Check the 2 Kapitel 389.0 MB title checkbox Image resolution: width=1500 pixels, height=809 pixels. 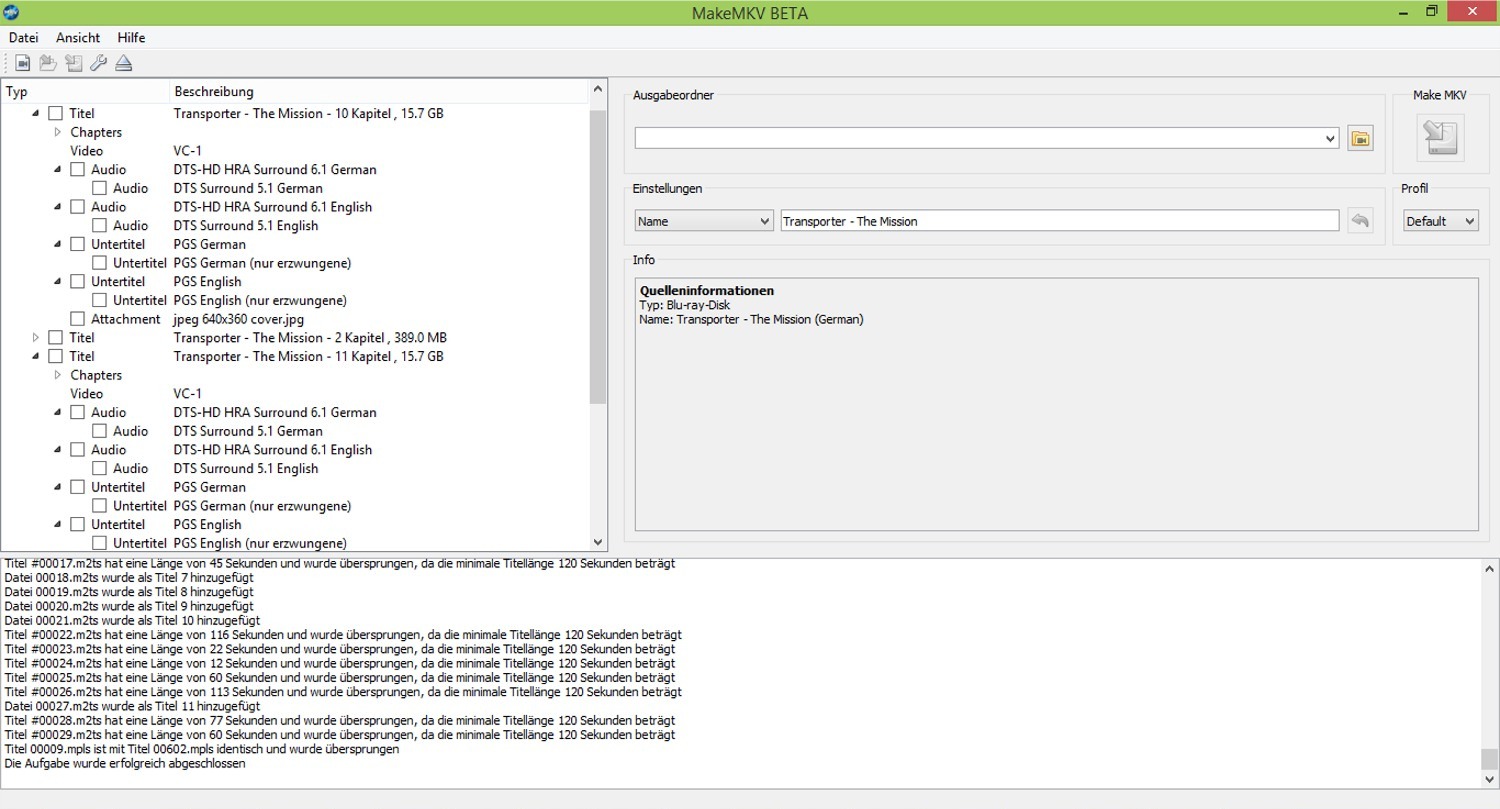coord(55,338)
